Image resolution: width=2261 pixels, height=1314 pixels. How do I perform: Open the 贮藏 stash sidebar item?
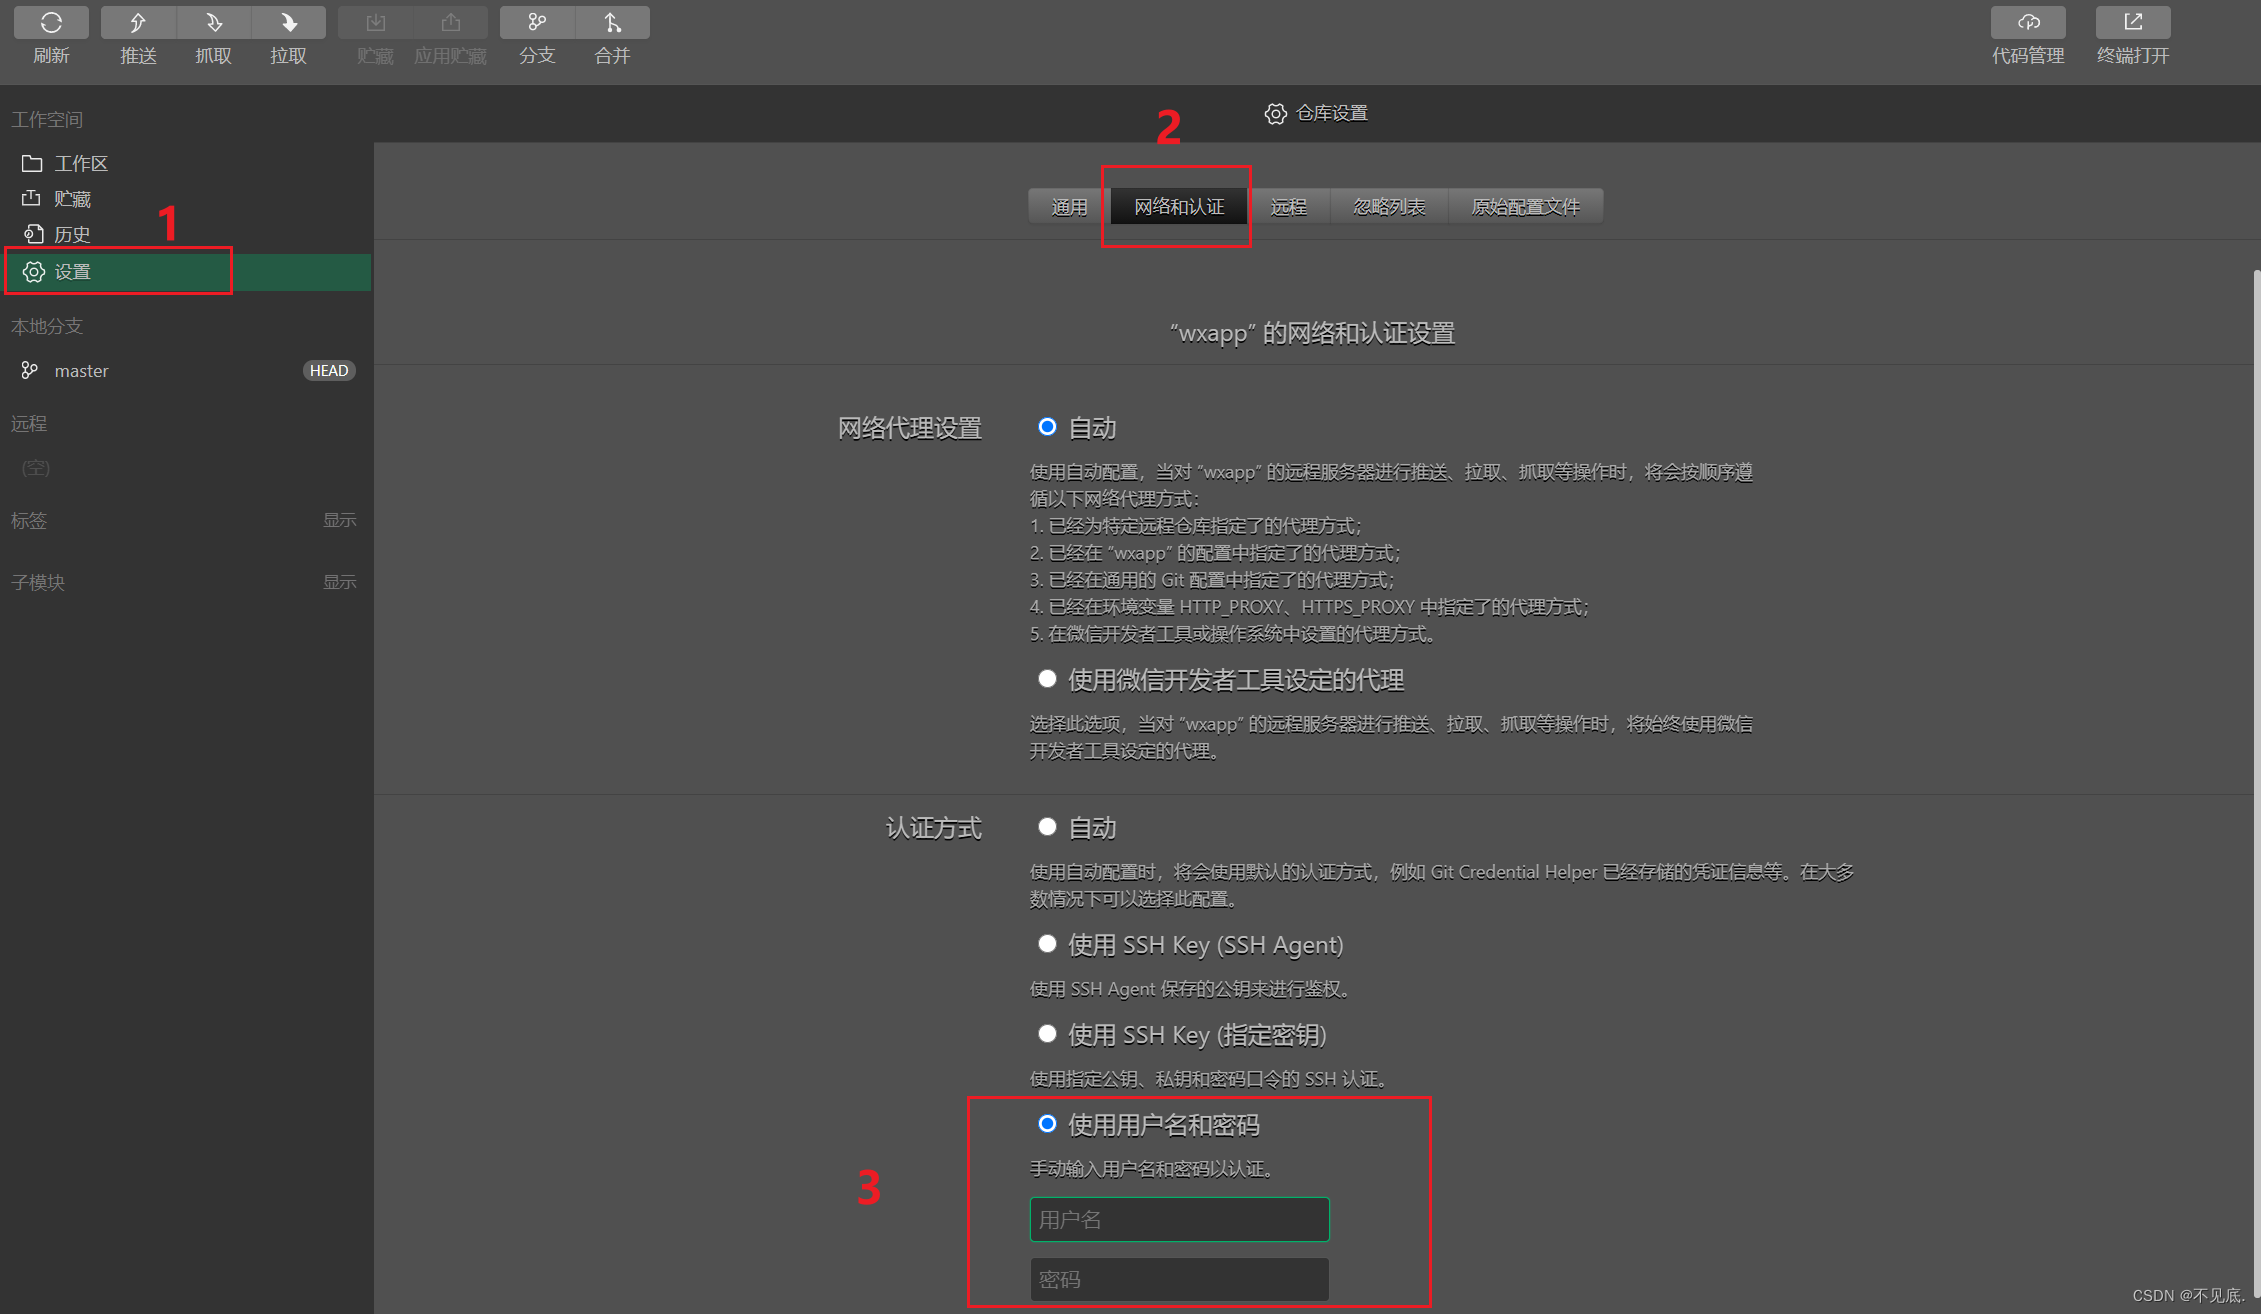click(186, 199)
